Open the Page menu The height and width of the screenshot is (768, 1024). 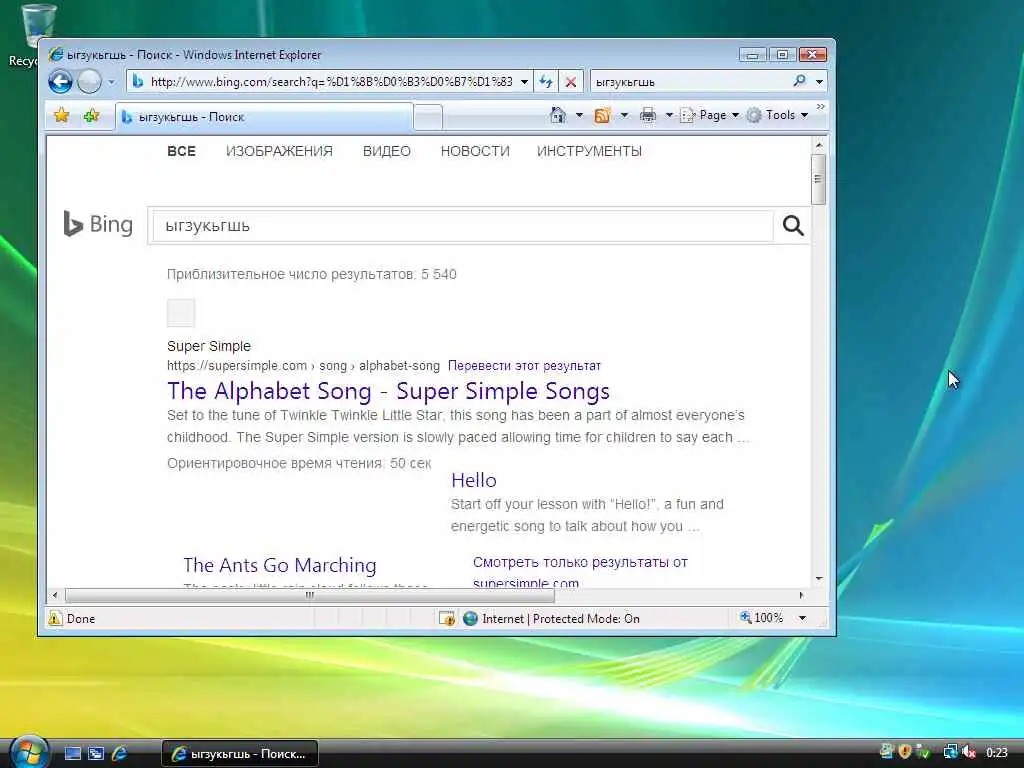pos(710,116)
